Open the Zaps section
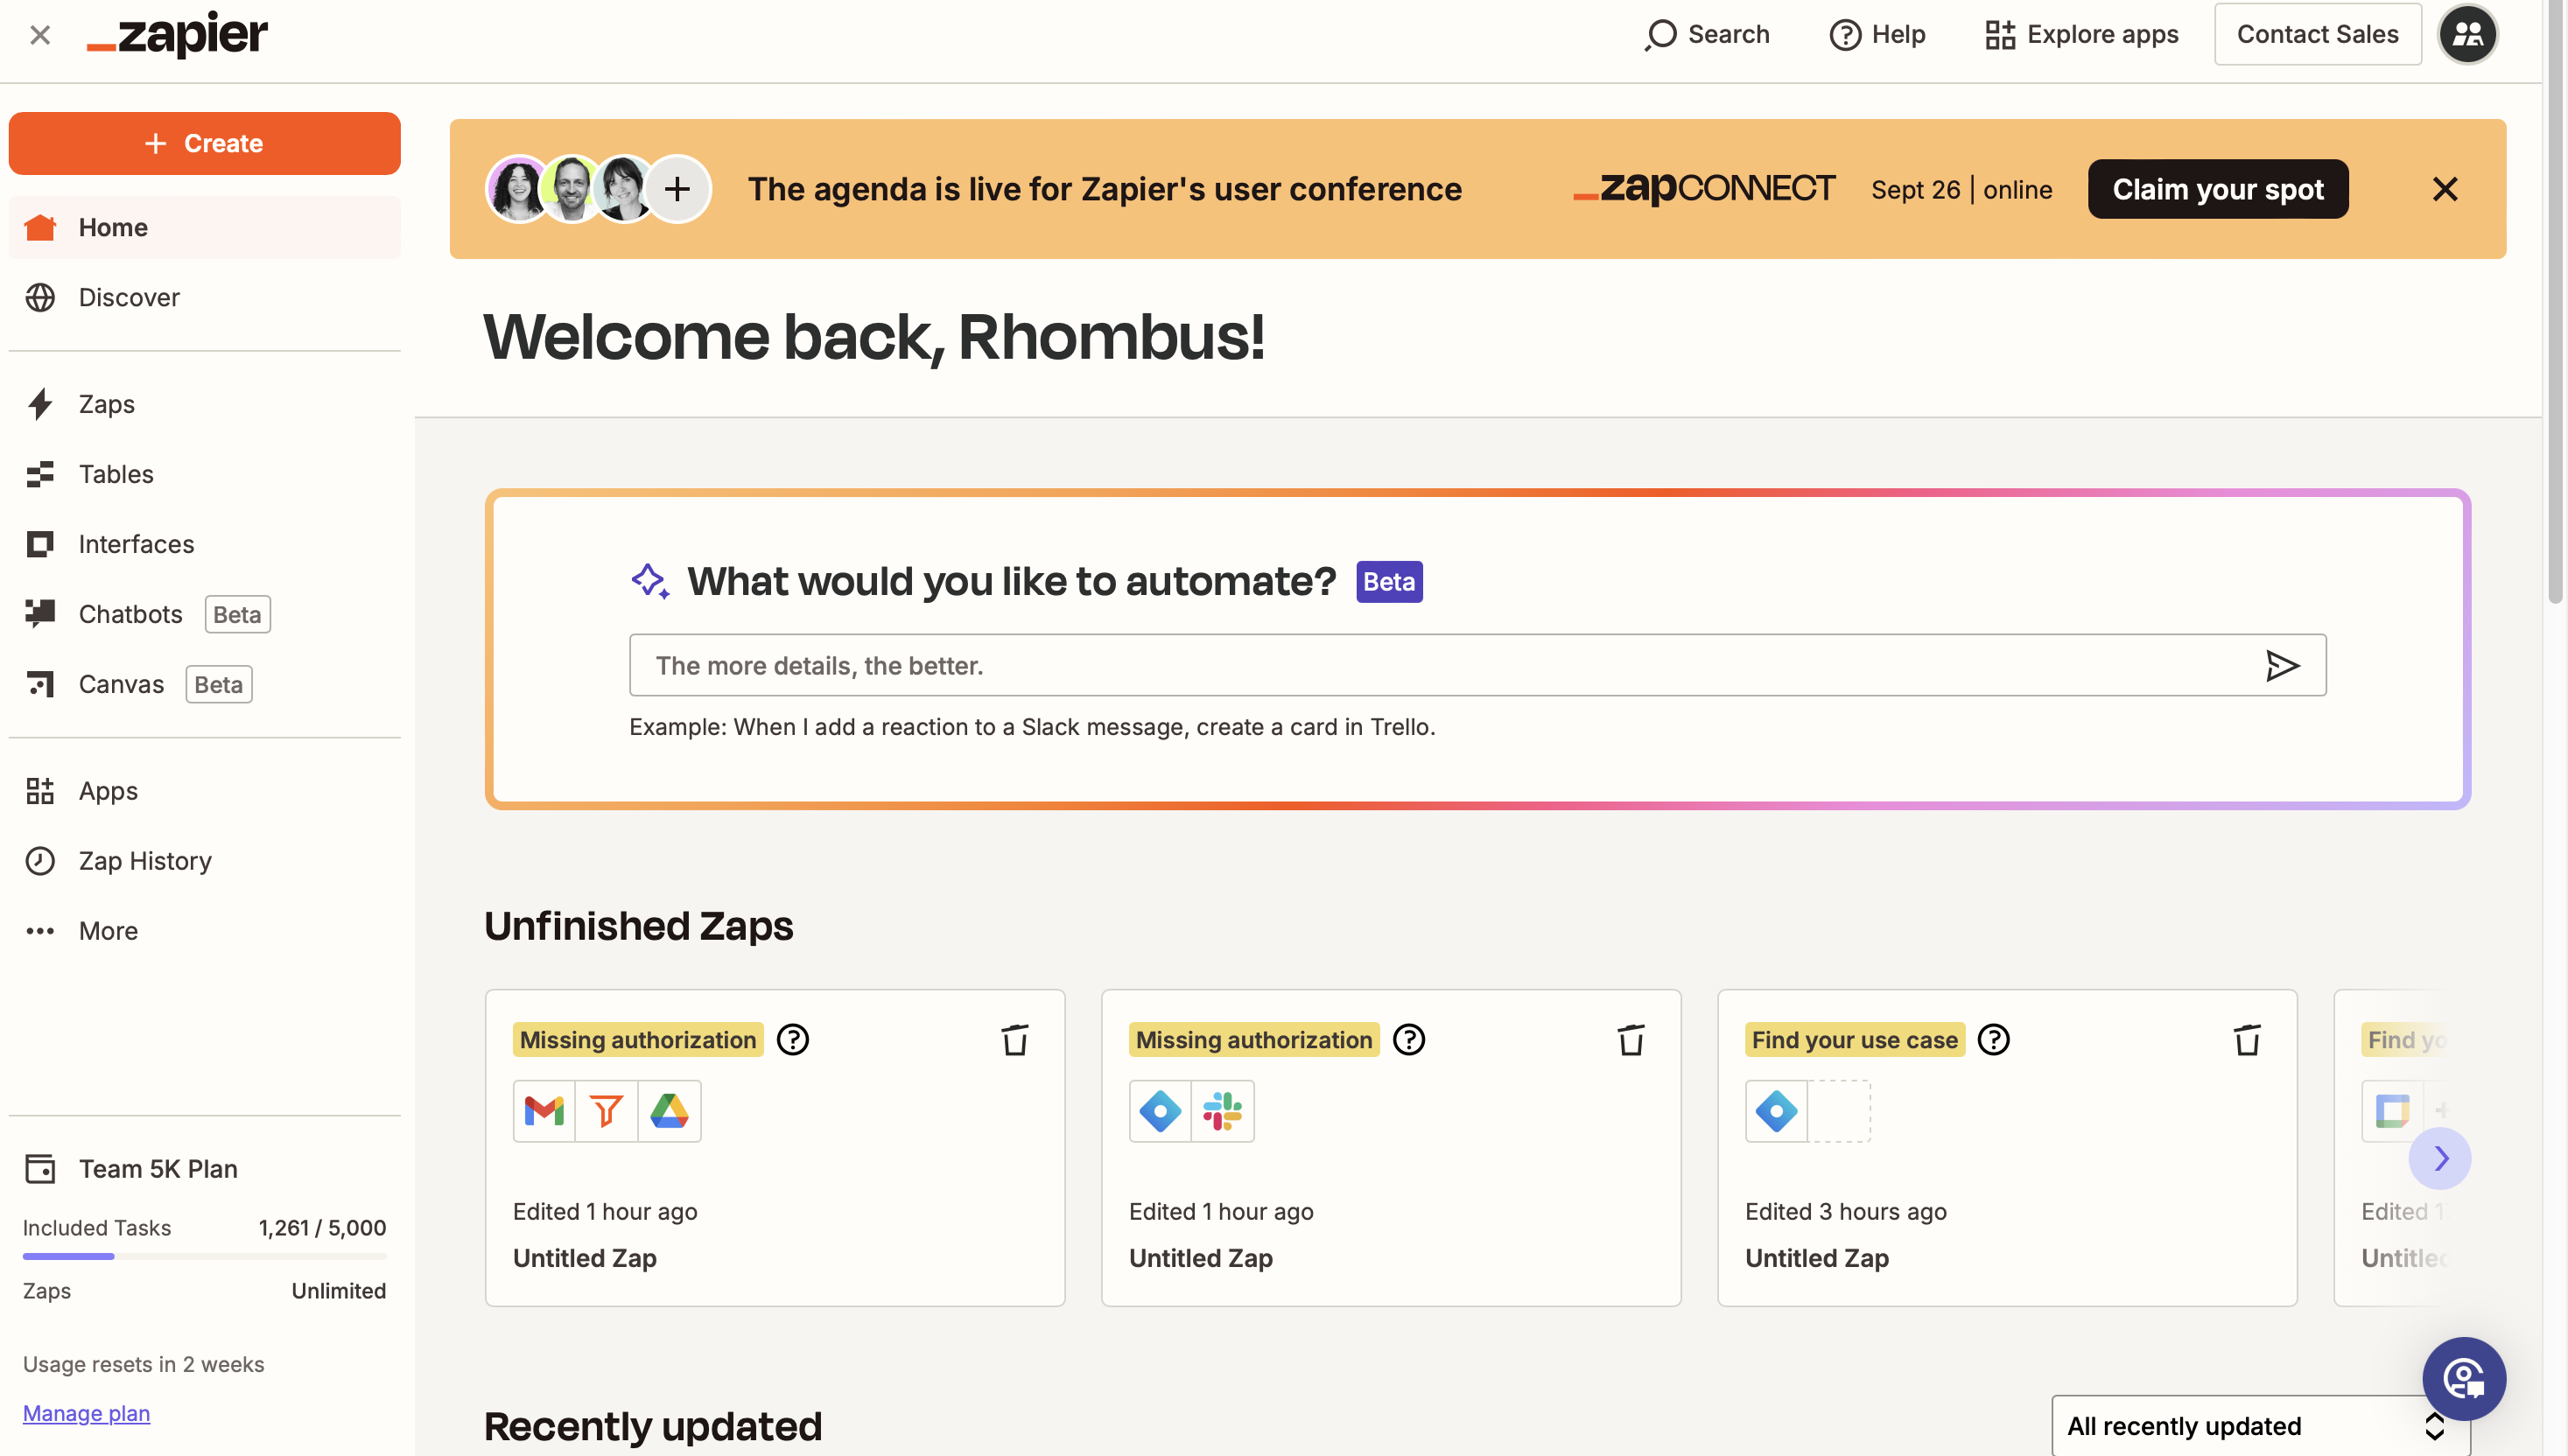The height and width of the screenshot is (1456, 2568). click(204, 404)
